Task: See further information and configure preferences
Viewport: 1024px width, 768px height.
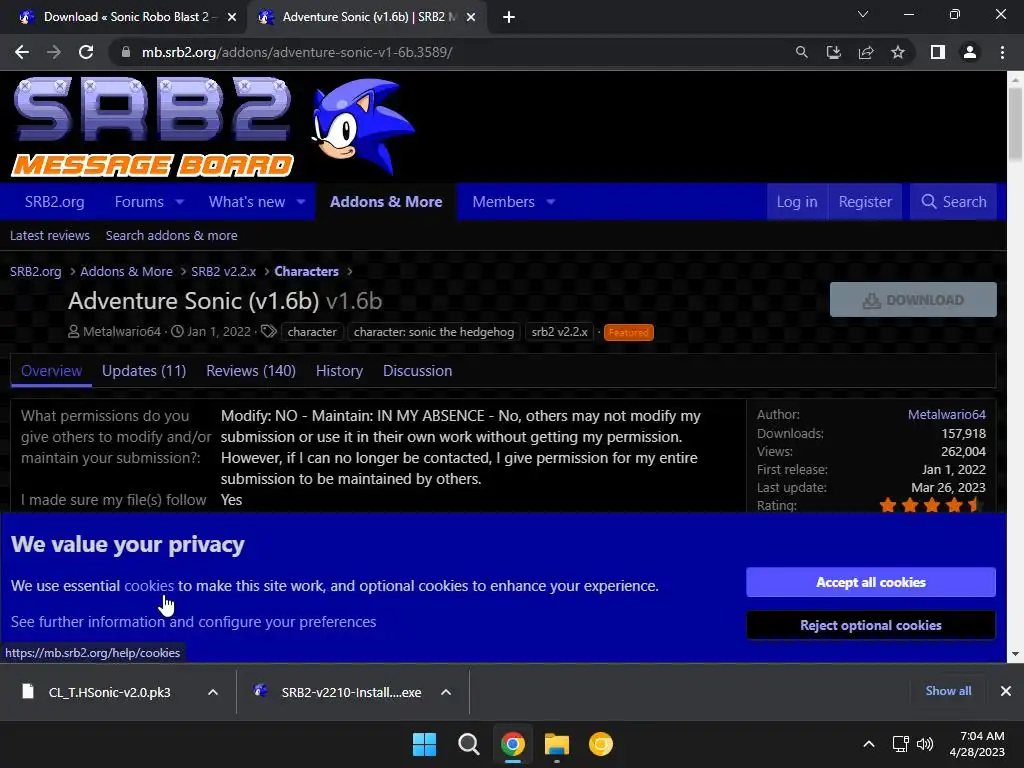Action: 193,622
